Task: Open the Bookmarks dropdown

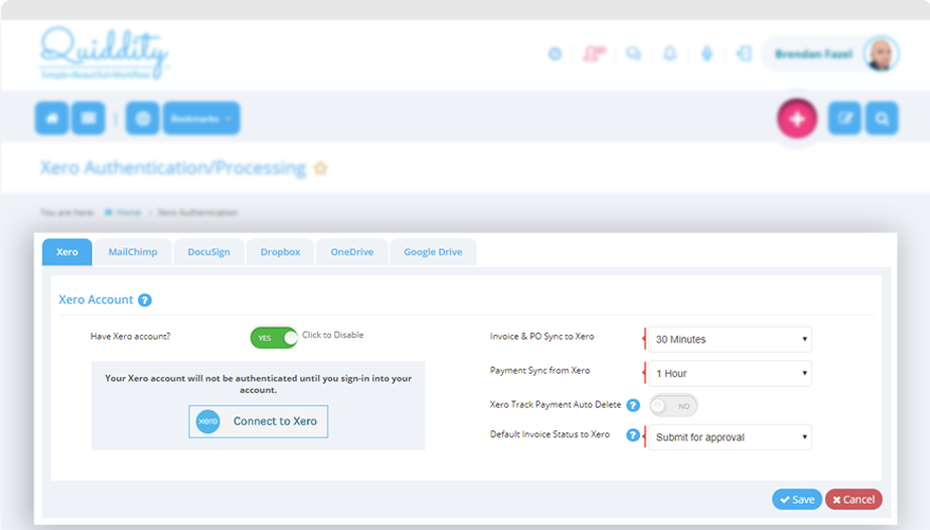Action: pyautogui.click(x=202, y=119)
